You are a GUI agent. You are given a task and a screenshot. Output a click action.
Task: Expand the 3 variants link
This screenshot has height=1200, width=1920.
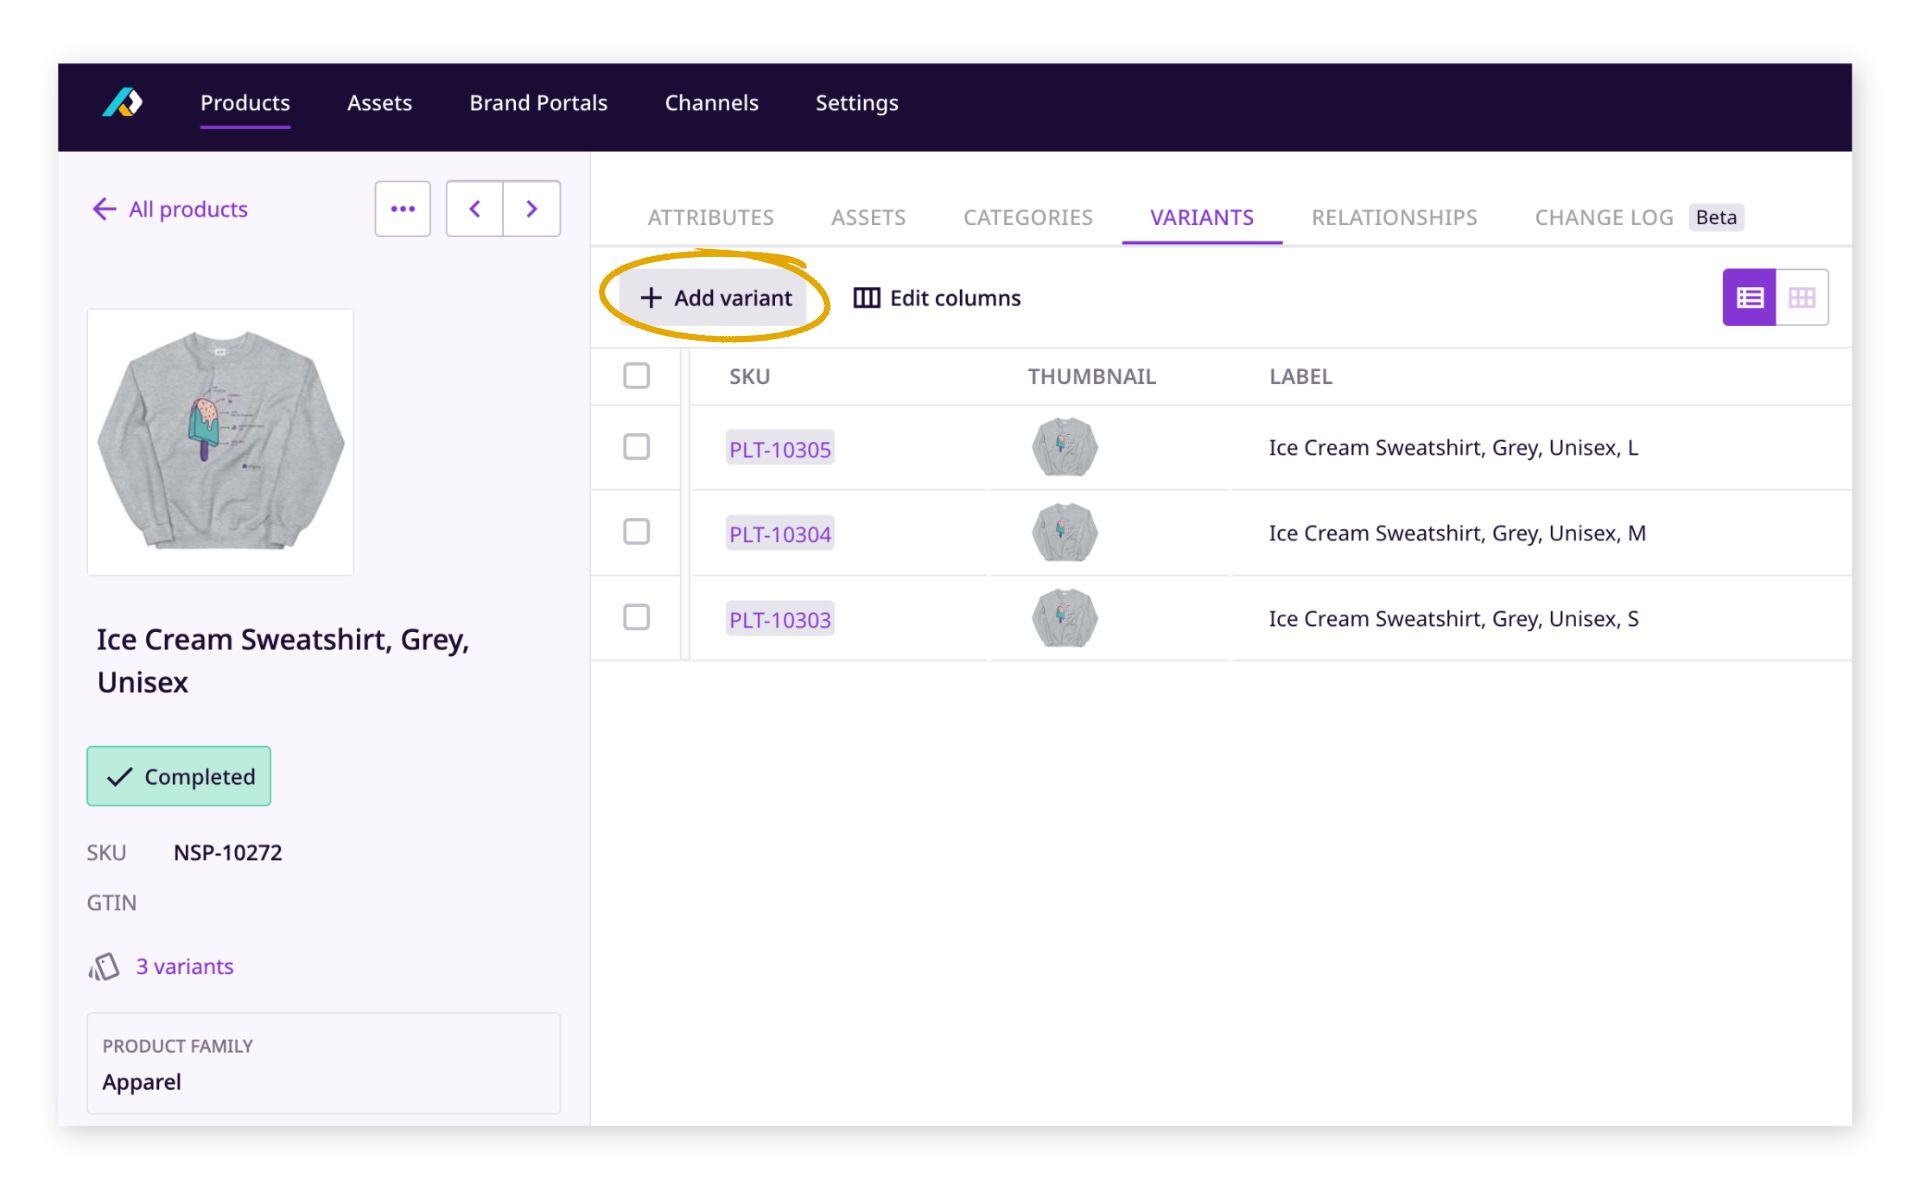pos(185,966)
